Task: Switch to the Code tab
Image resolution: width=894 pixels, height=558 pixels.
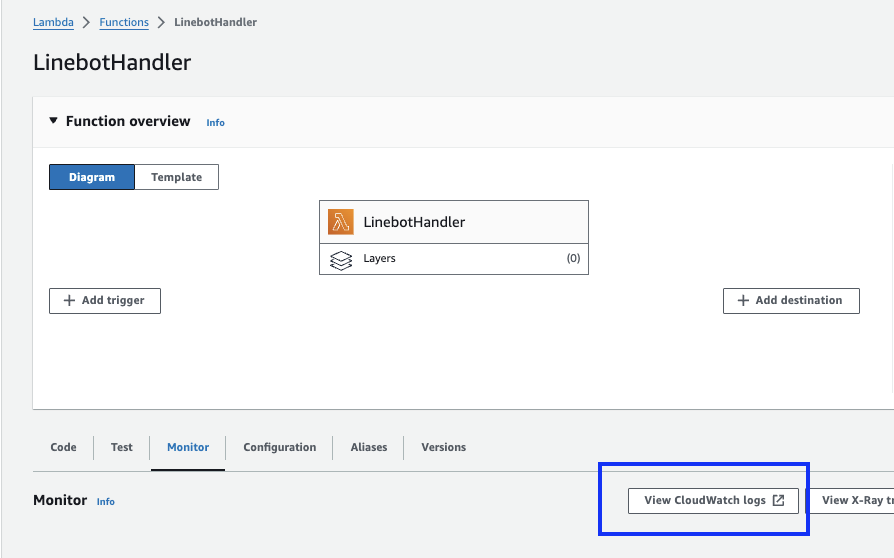Action: pos(63,447)
